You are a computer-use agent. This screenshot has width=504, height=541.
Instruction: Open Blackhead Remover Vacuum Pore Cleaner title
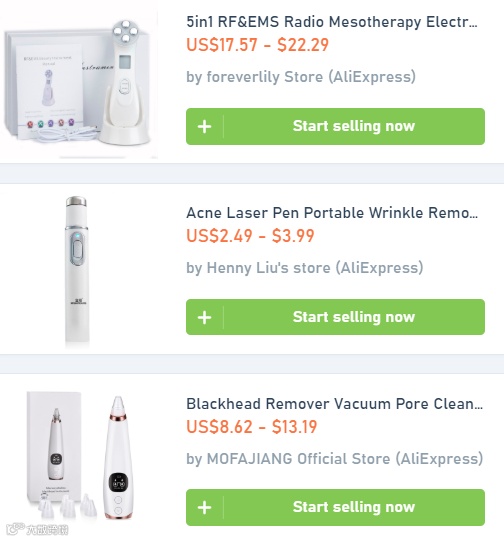coord(334,404)
